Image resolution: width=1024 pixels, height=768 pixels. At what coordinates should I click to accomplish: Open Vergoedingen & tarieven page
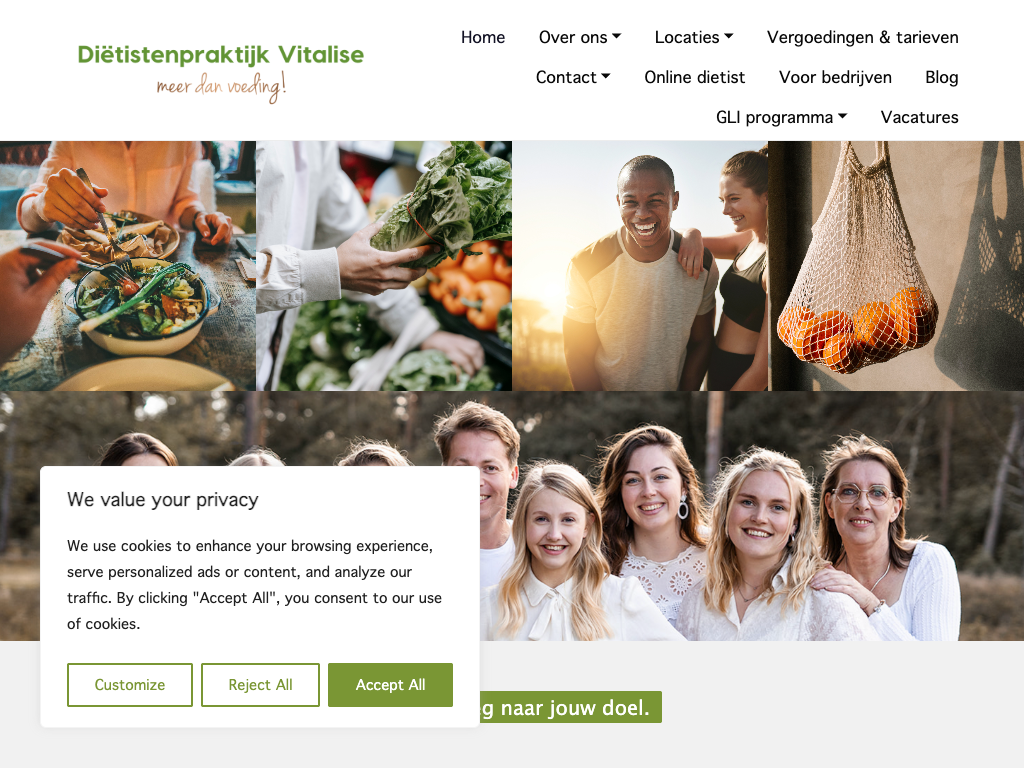point(862,37)
